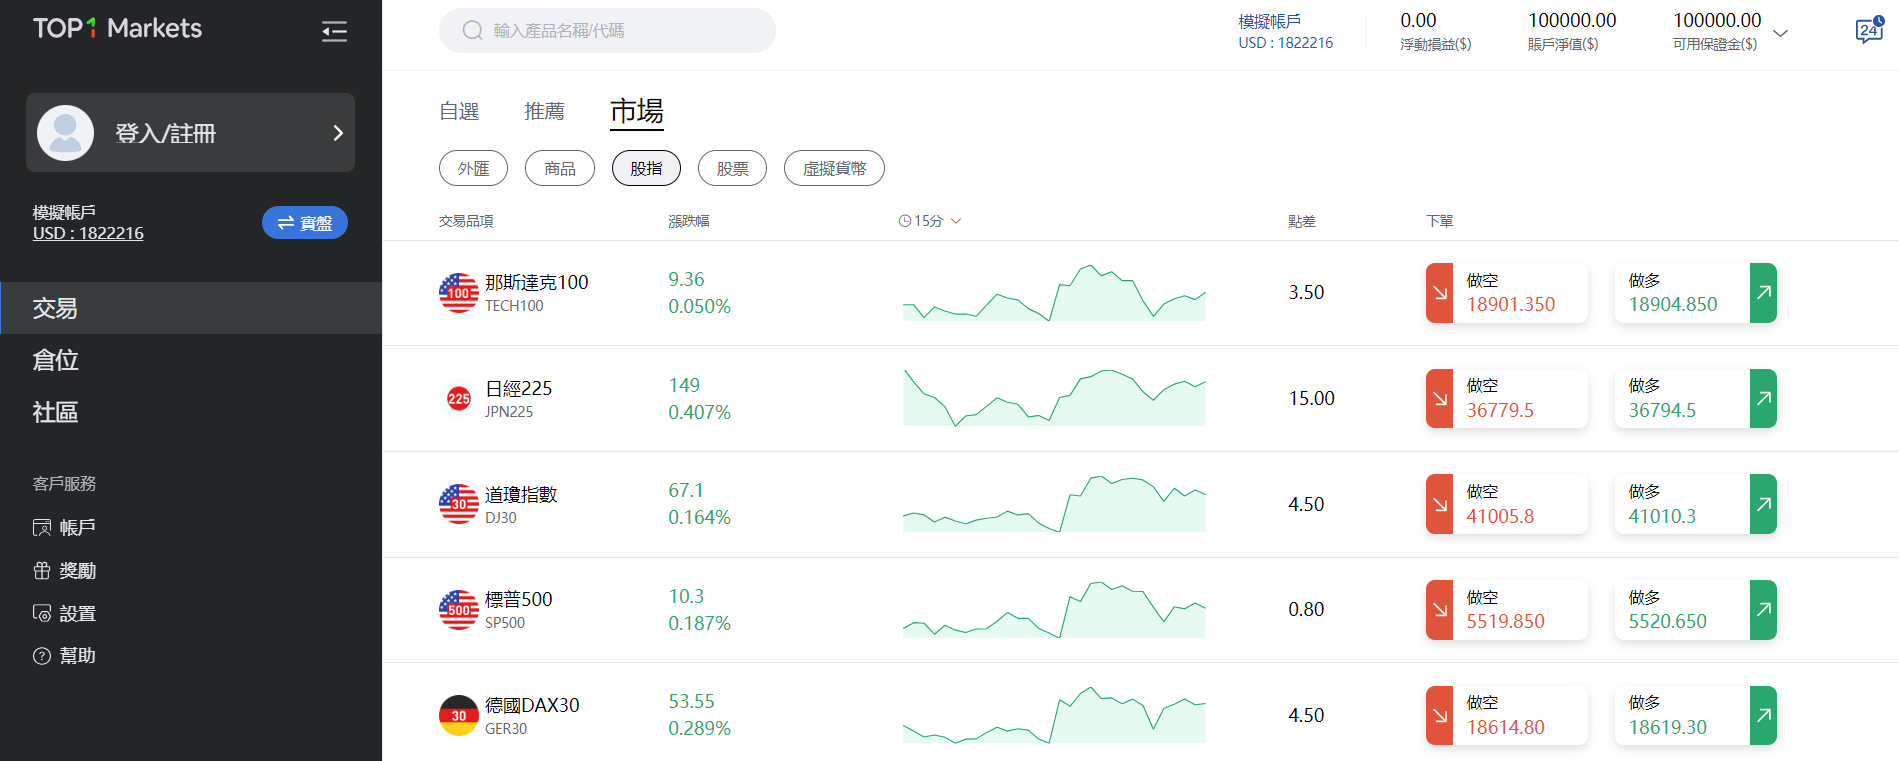
Task: Go to 倉位 positions in sidebar
Action: (55, 360)
